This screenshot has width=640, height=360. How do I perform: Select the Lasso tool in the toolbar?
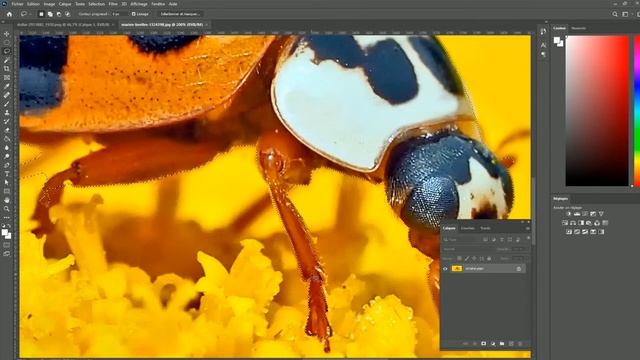7,51
